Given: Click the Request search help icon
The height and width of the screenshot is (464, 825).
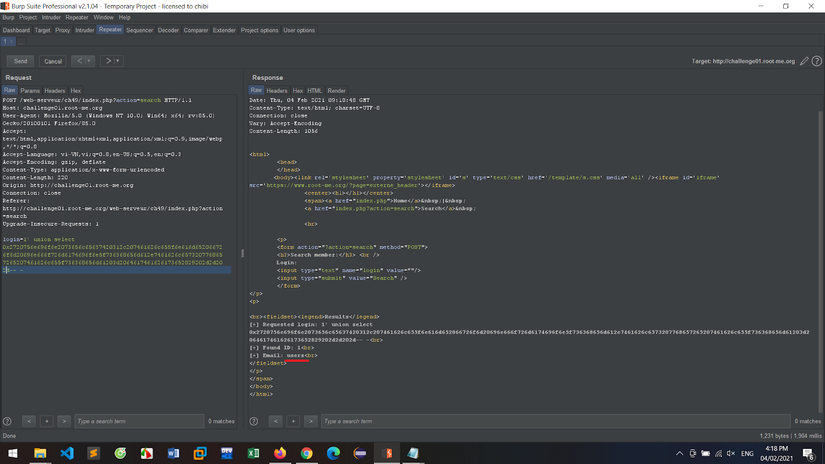Looking at the screenshot, I should coord(8,421).
